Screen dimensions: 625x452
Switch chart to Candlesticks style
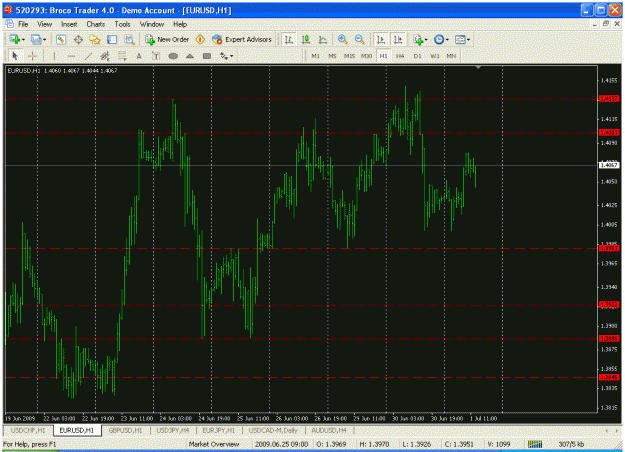click(x=306, y=39)
